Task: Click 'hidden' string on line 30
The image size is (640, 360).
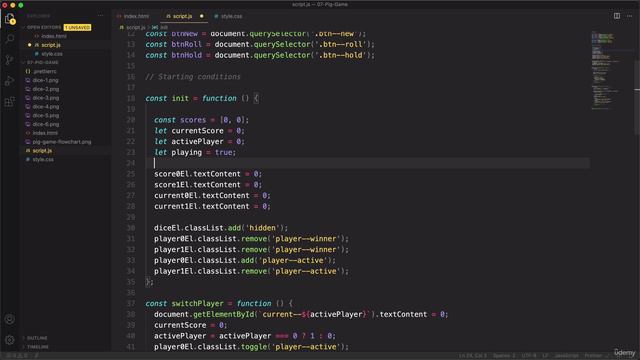Action: pos(262,228)
